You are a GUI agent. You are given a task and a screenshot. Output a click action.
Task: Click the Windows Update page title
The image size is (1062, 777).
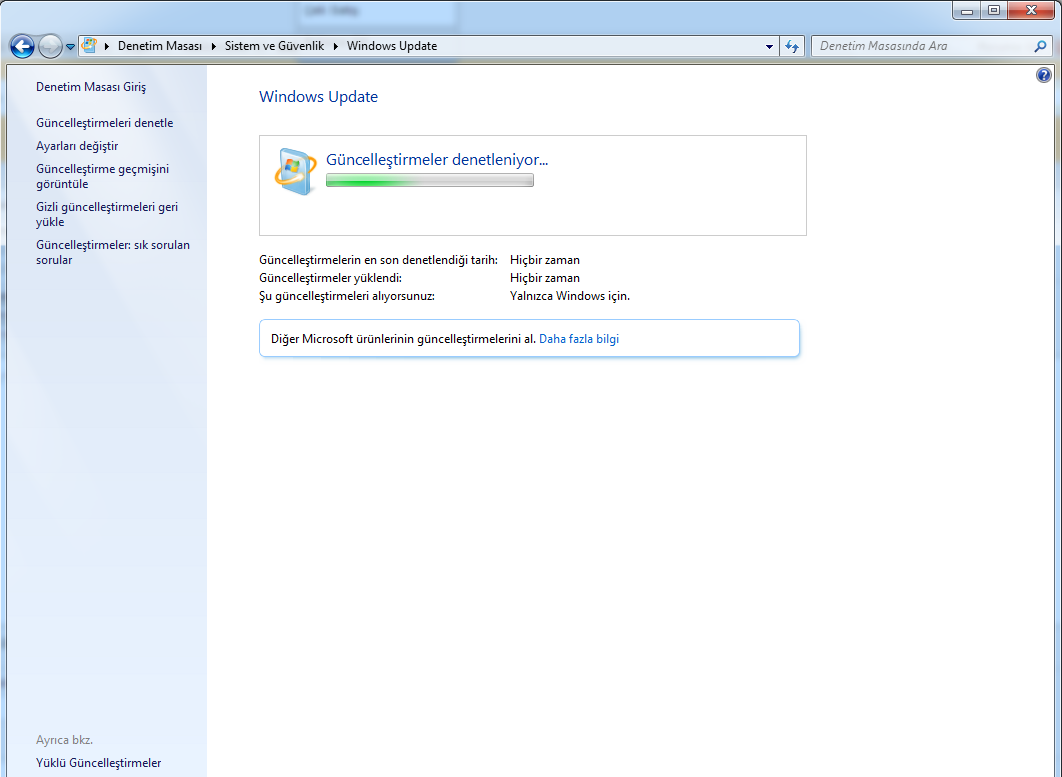point(318,97)
